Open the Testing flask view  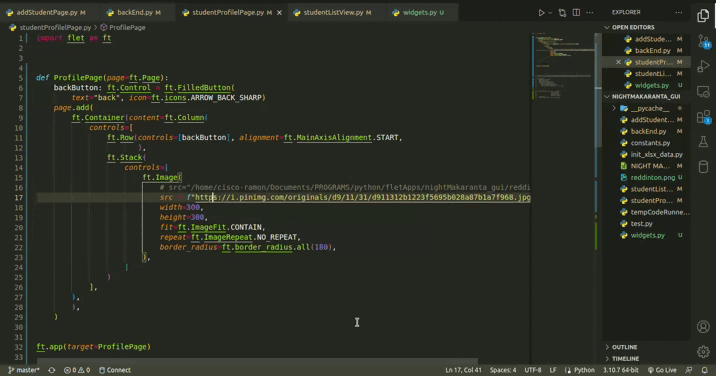(x=703, y=142)
